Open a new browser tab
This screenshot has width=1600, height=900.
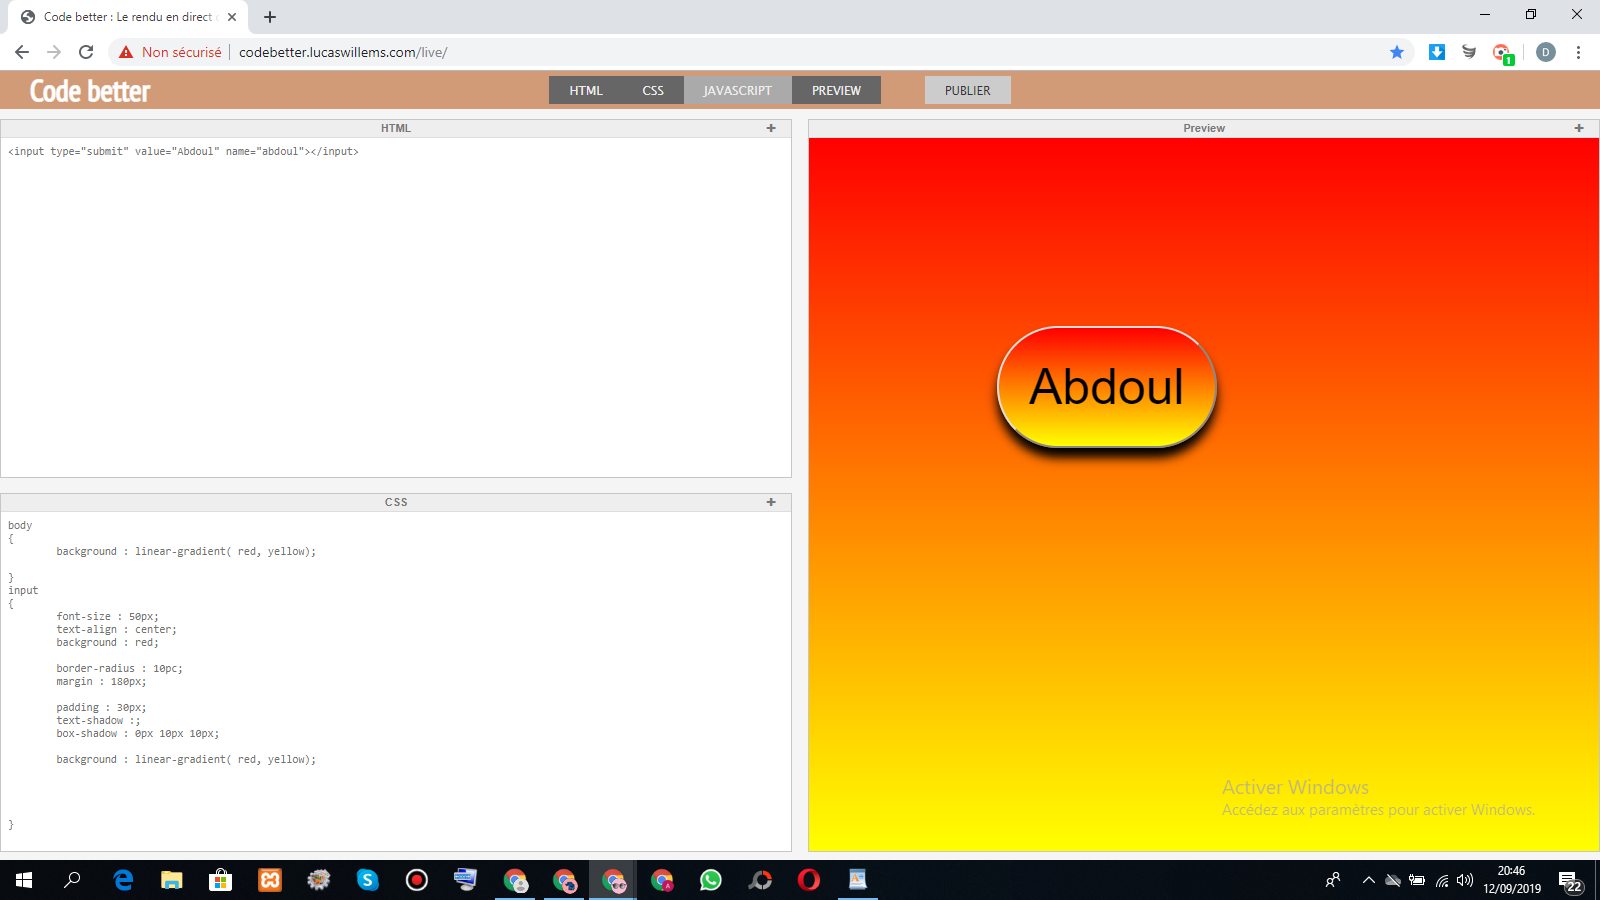click(x=270, y=17)
